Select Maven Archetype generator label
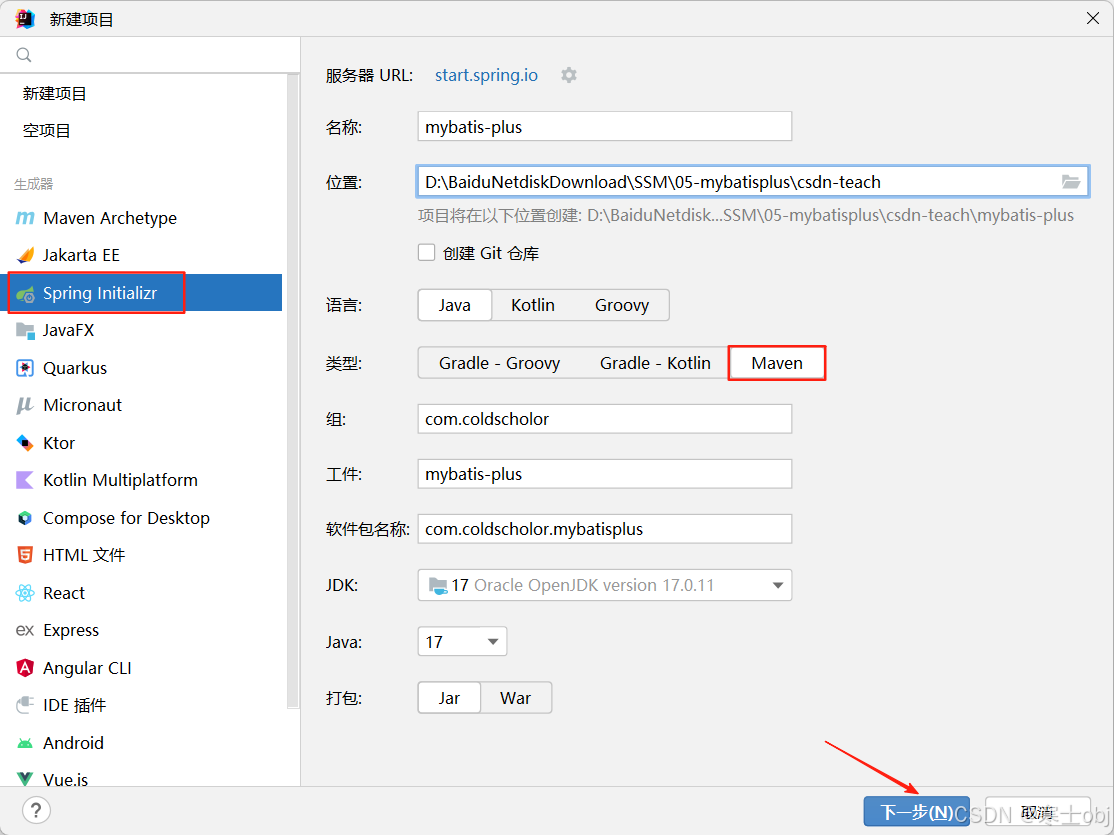Screen dimensions: 1114x835 110,218
